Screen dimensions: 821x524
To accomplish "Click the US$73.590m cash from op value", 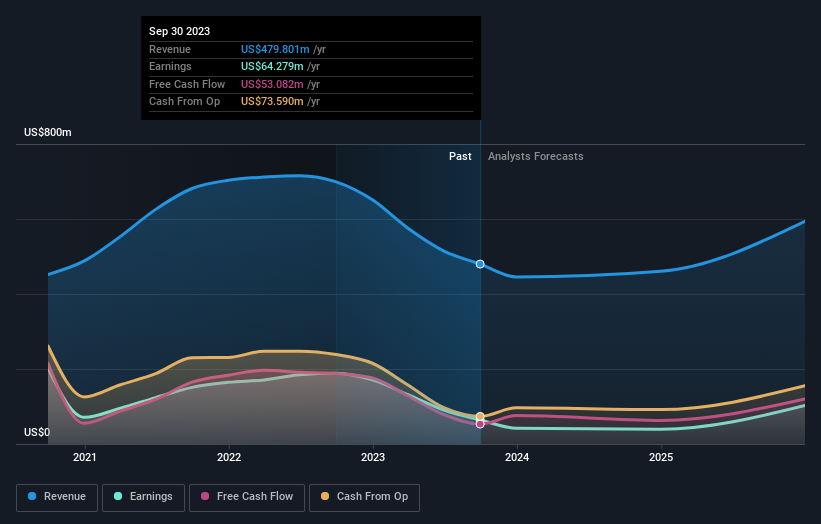I will point(272,102).
